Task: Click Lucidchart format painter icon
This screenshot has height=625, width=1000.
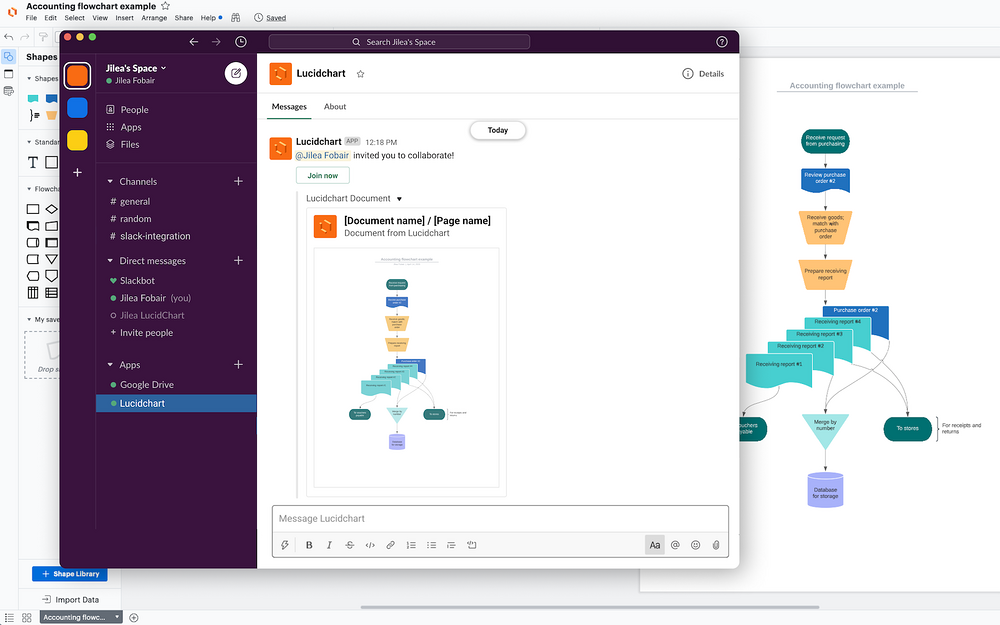Action: tap(43, 37)
